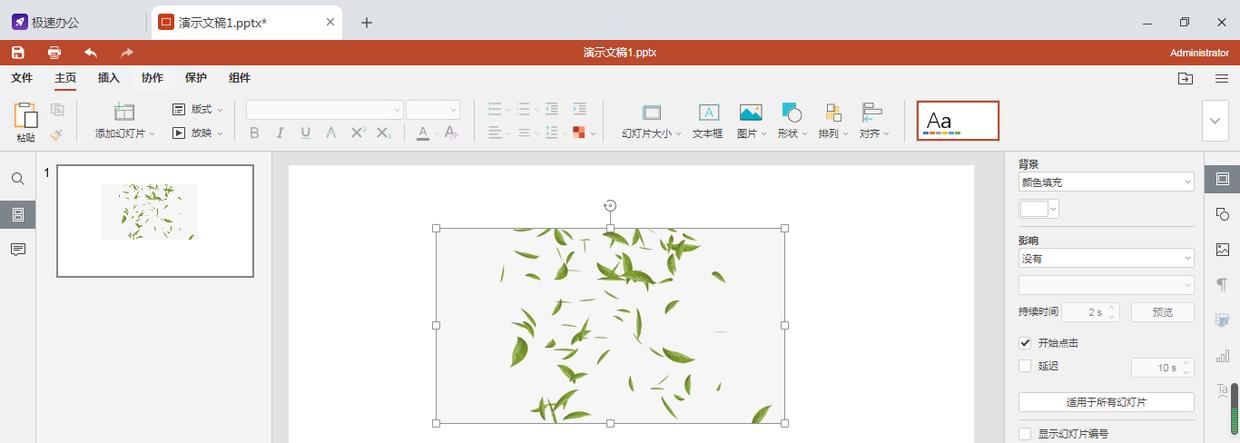The height and width of the screenshot is (443, 1240).
Task: Select the Aa theme thumbnail
Action: point(958,121)
